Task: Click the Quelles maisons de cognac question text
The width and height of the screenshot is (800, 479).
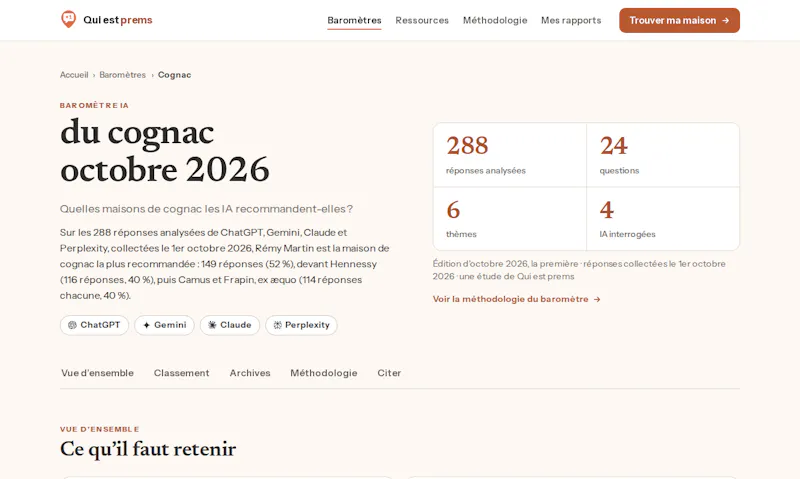Action: click(206, 209)
